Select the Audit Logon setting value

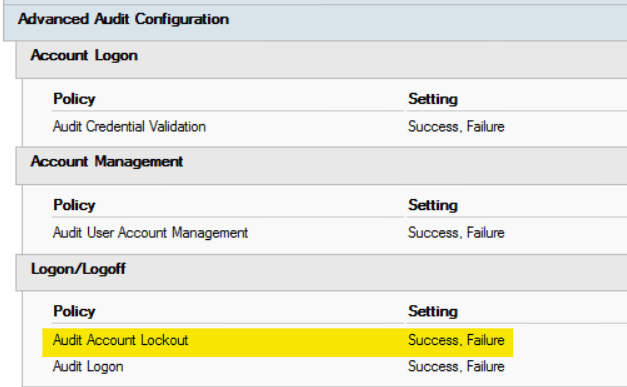pos(456,367)
